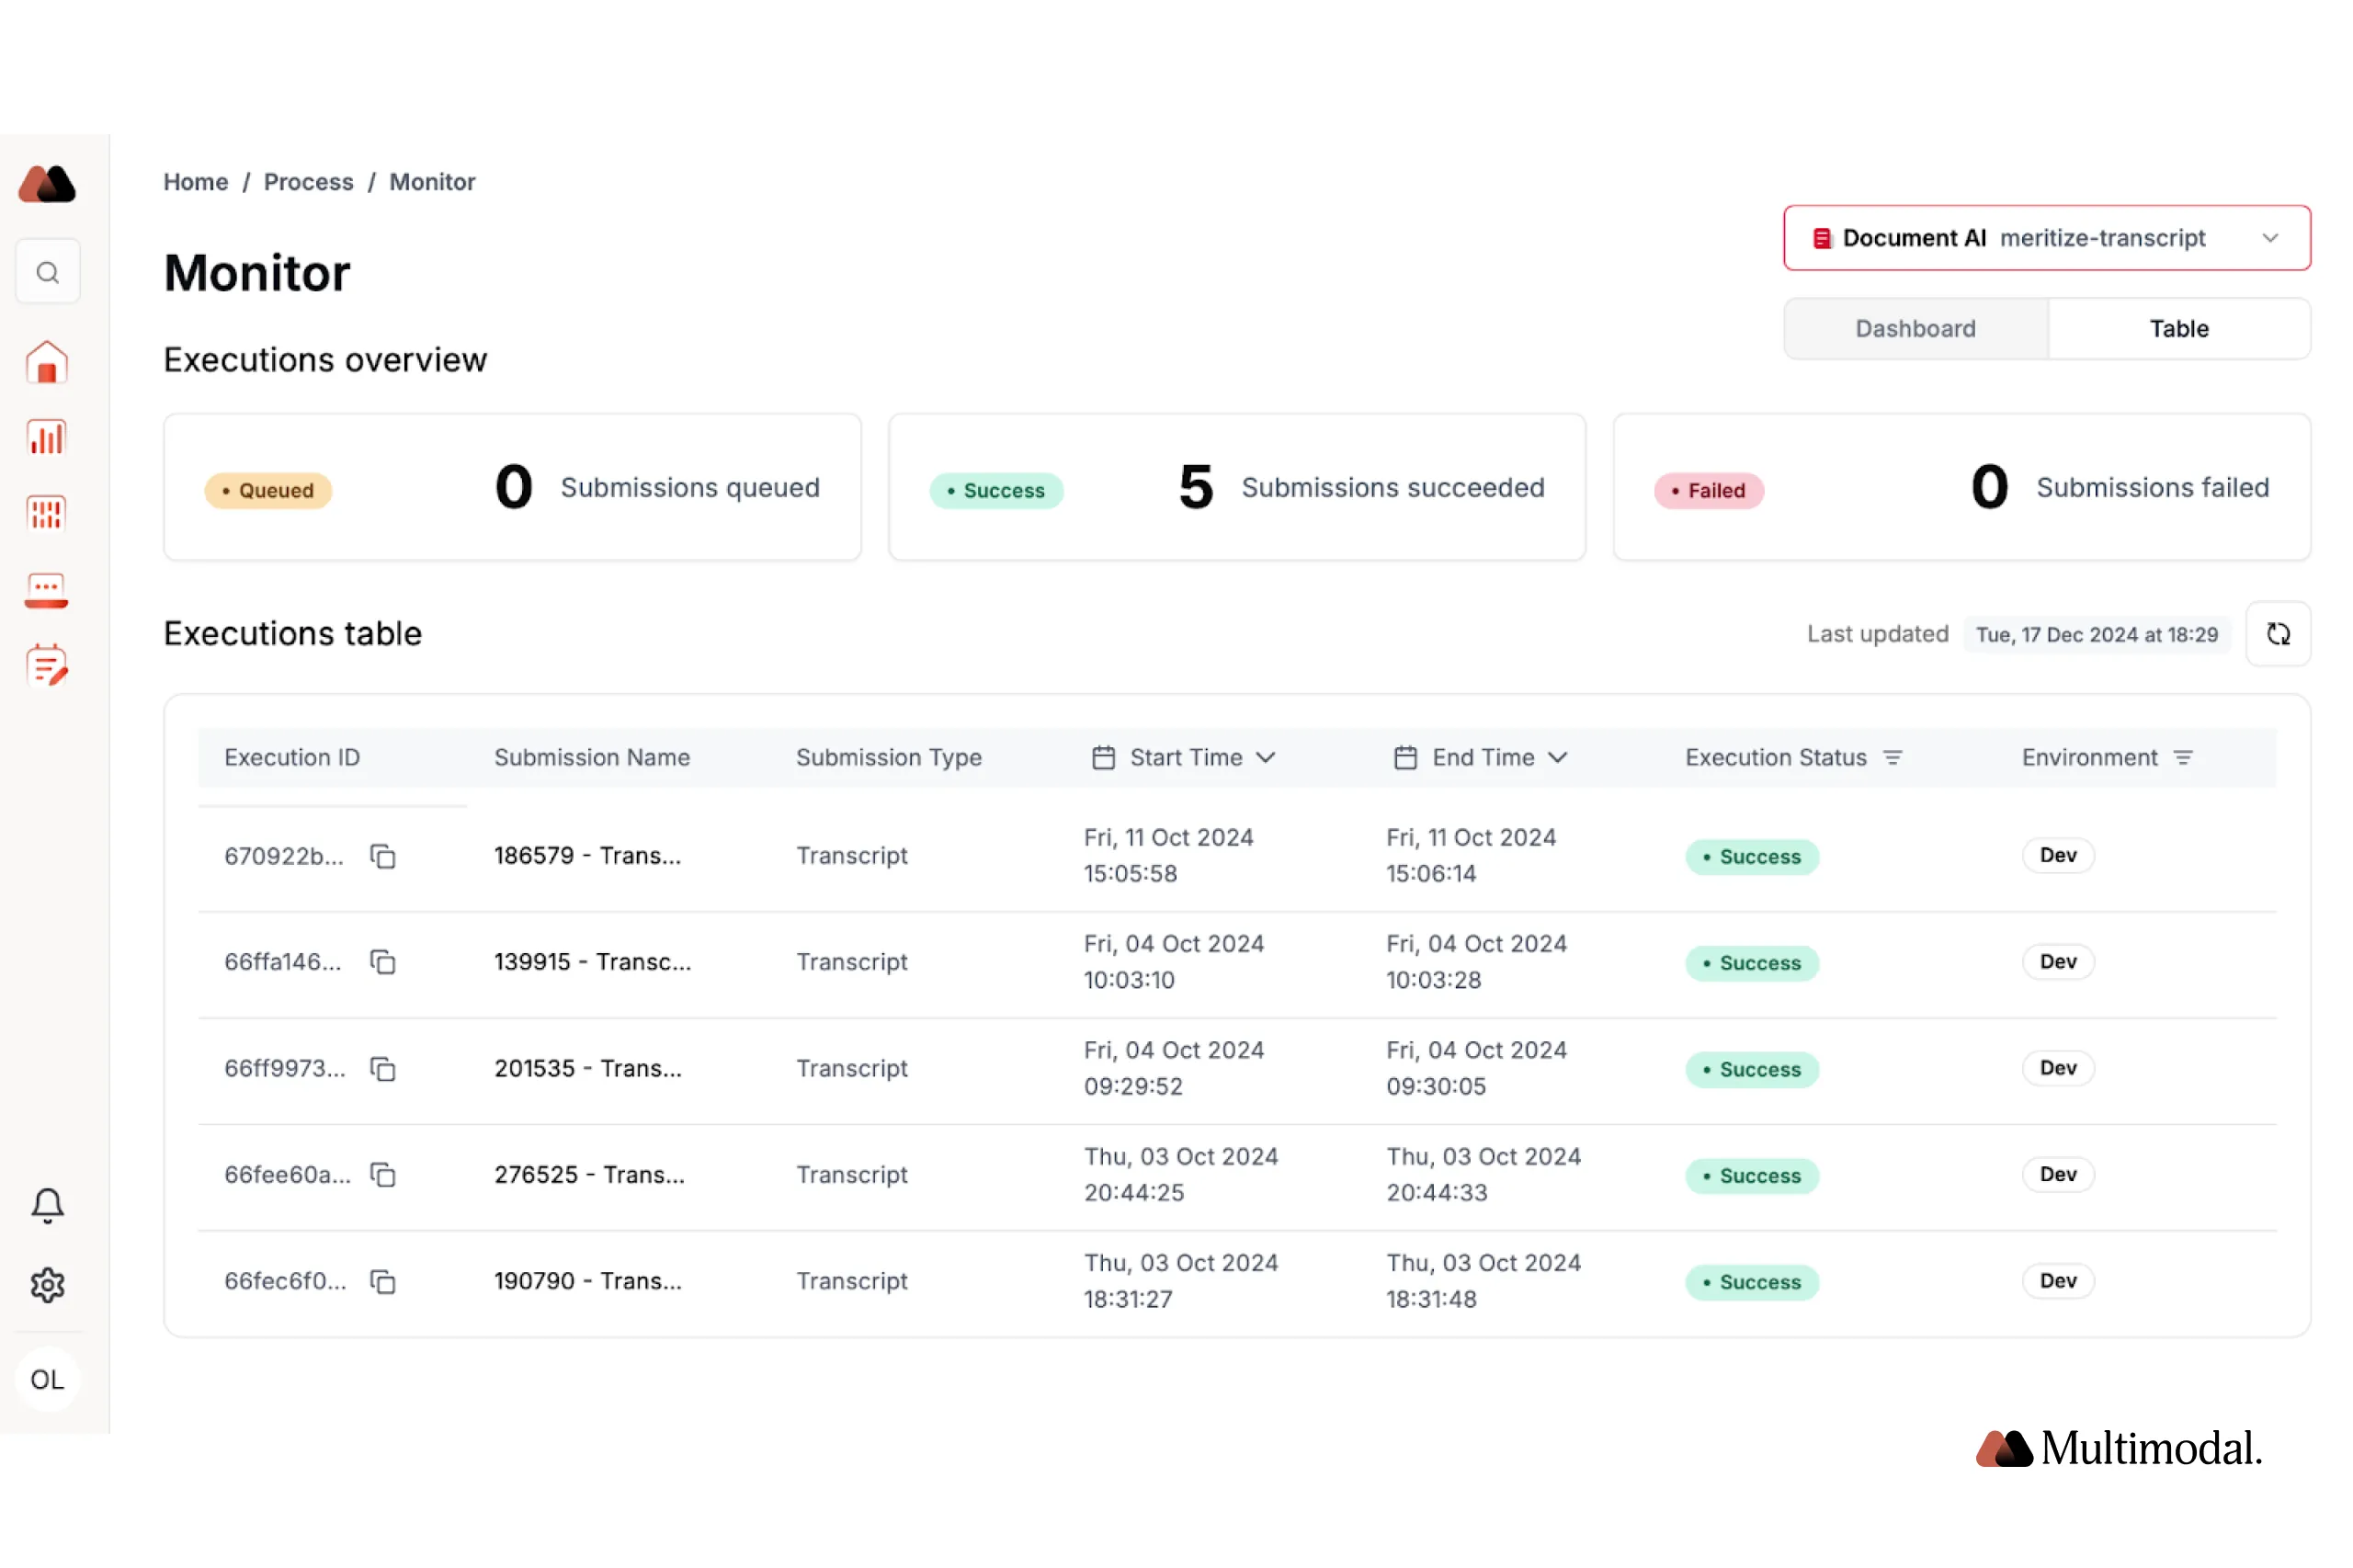Image resolution: width=2353 pixels, height=1568 pixels.
Task: Open the OL user avatar
Action: tap(47, 1380)
